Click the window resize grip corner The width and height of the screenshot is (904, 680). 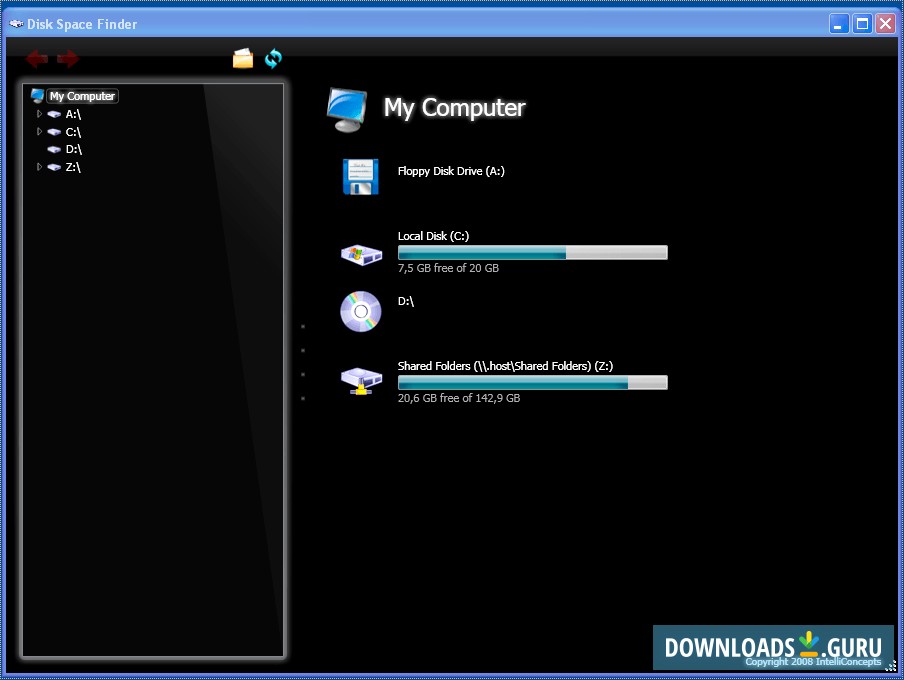tap(892, 666)
